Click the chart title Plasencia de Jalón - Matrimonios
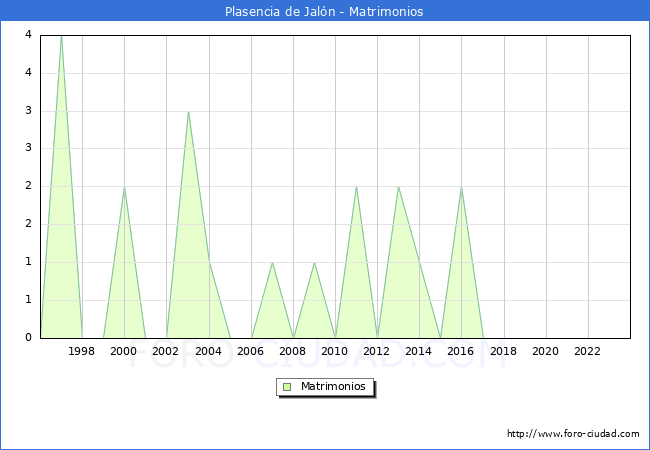650x450 pixels. pos(324,11)
